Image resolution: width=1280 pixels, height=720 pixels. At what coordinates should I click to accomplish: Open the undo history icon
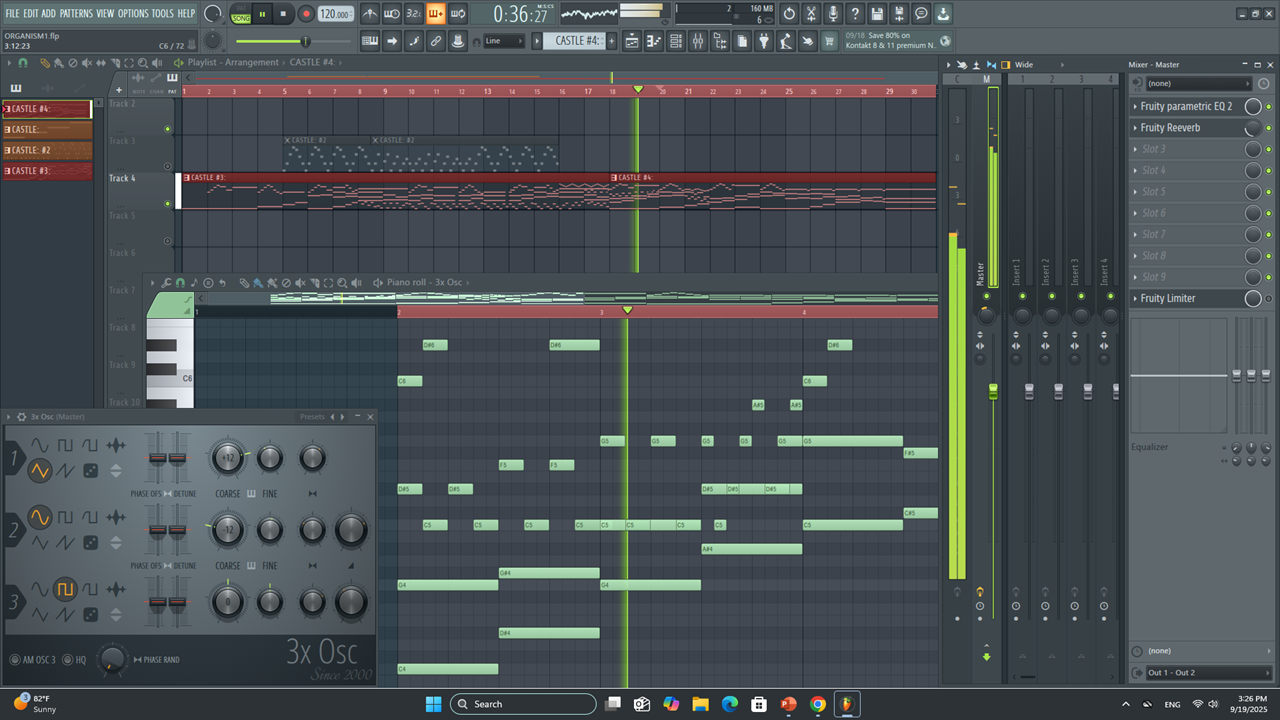789,14
